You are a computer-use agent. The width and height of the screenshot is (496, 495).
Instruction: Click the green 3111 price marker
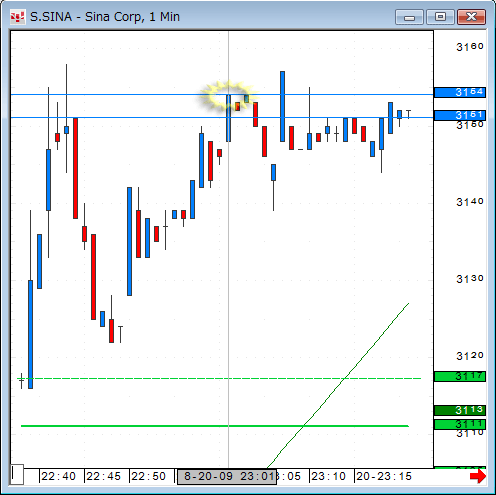coord(460,424)
